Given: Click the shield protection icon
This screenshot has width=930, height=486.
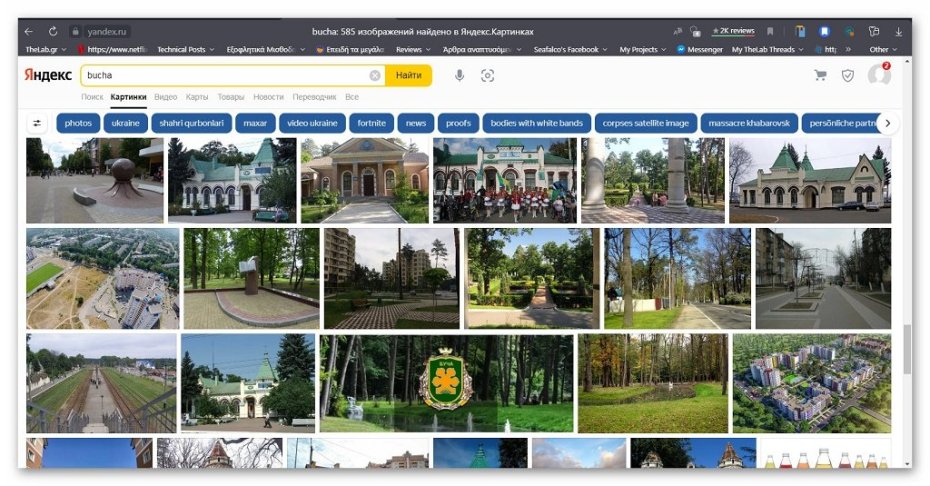Looking at the screenshot, I should click(848, 75).
